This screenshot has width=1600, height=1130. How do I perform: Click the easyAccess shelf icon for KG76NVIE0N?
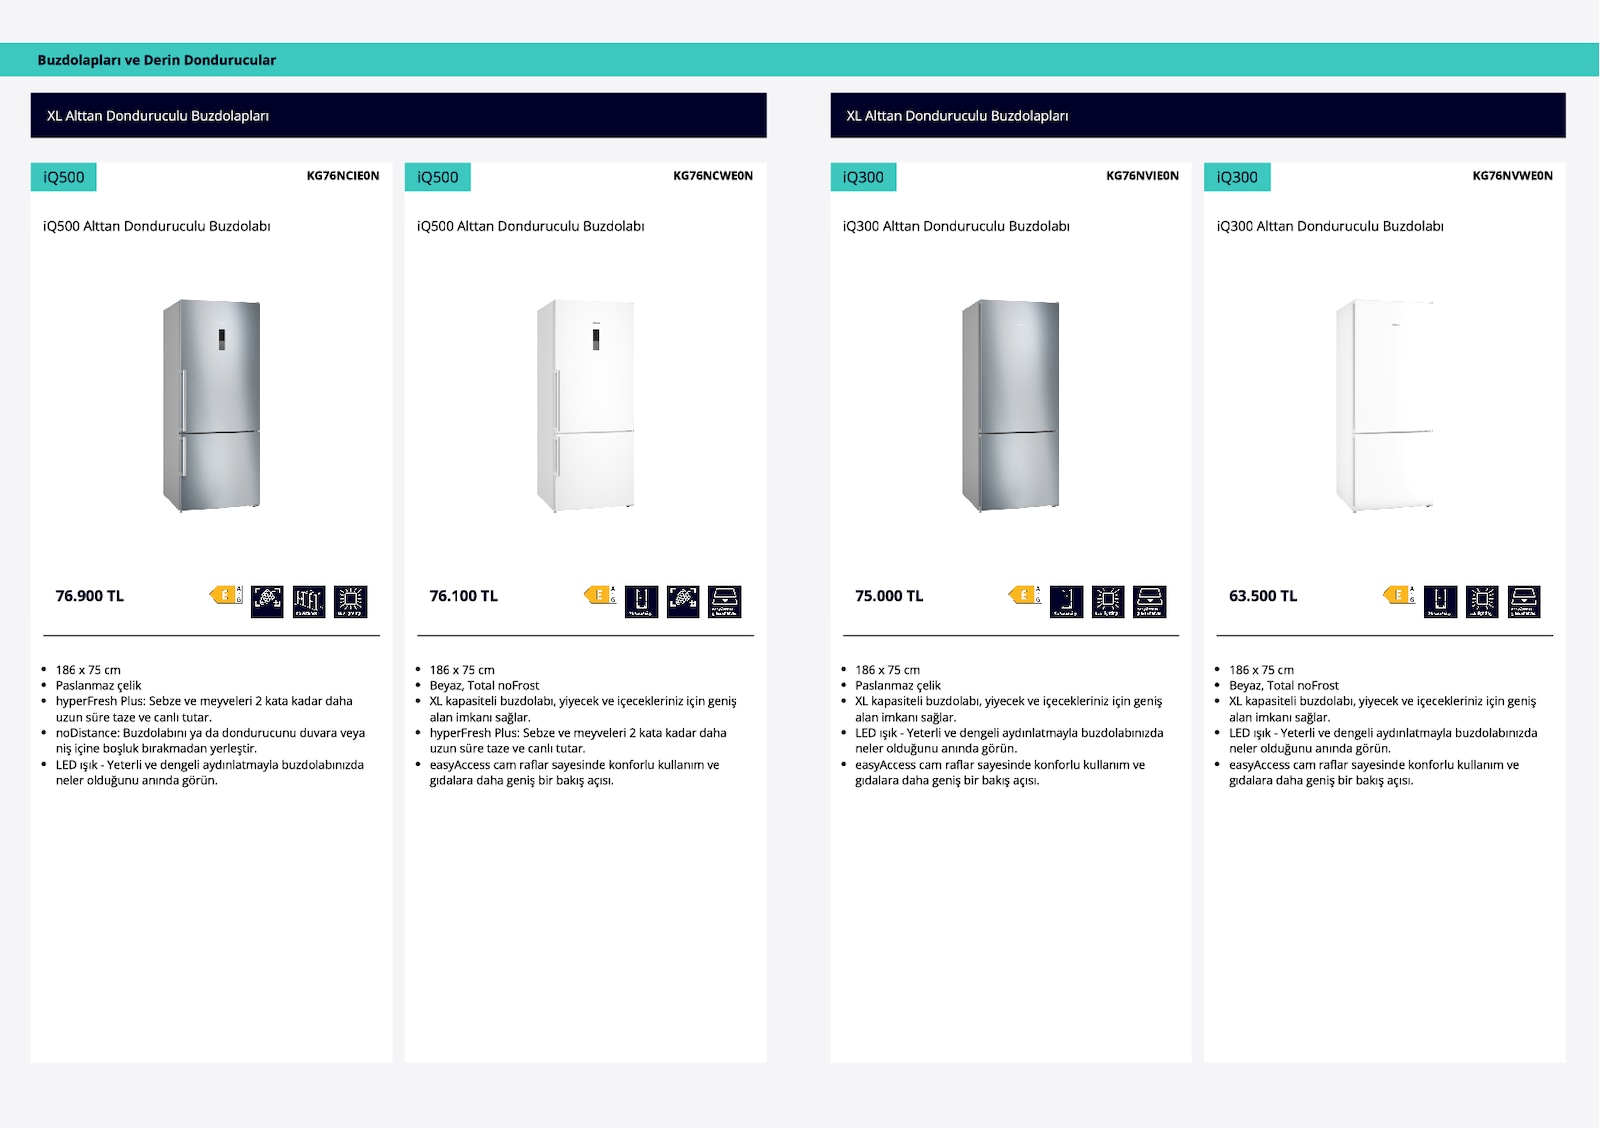coord(1150,601)
